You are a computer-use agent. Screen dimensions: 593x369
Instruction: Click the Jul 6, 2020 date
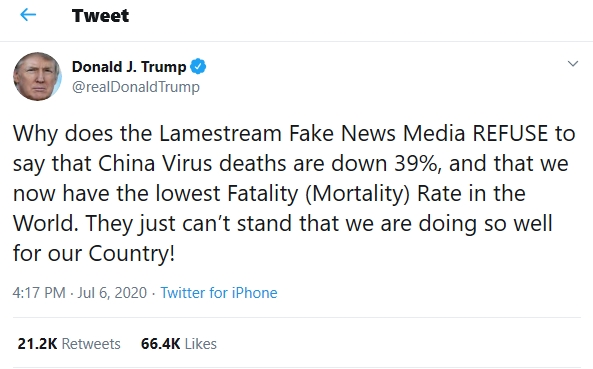pyautogui.click(x=112, y=293)
